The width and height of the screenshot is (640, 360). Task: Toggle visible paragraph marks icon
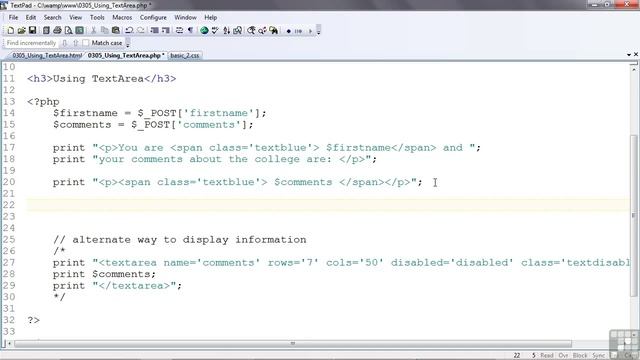[x=190, y=31]
